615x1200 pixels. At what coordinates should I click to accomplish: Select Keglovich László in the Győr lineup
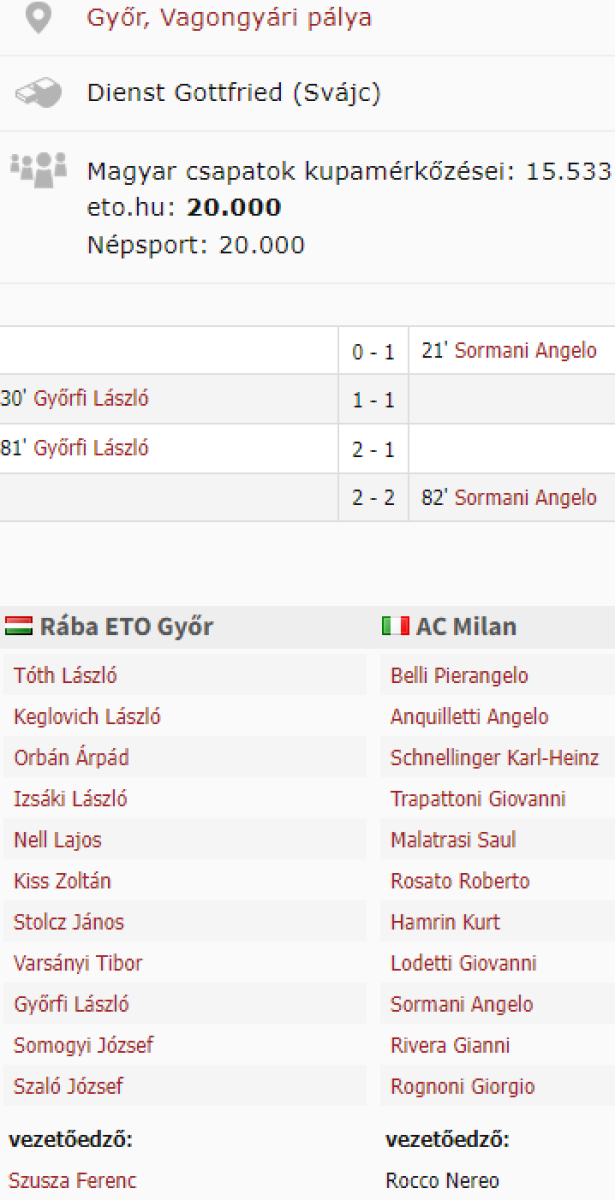click(x=87, y=717)
